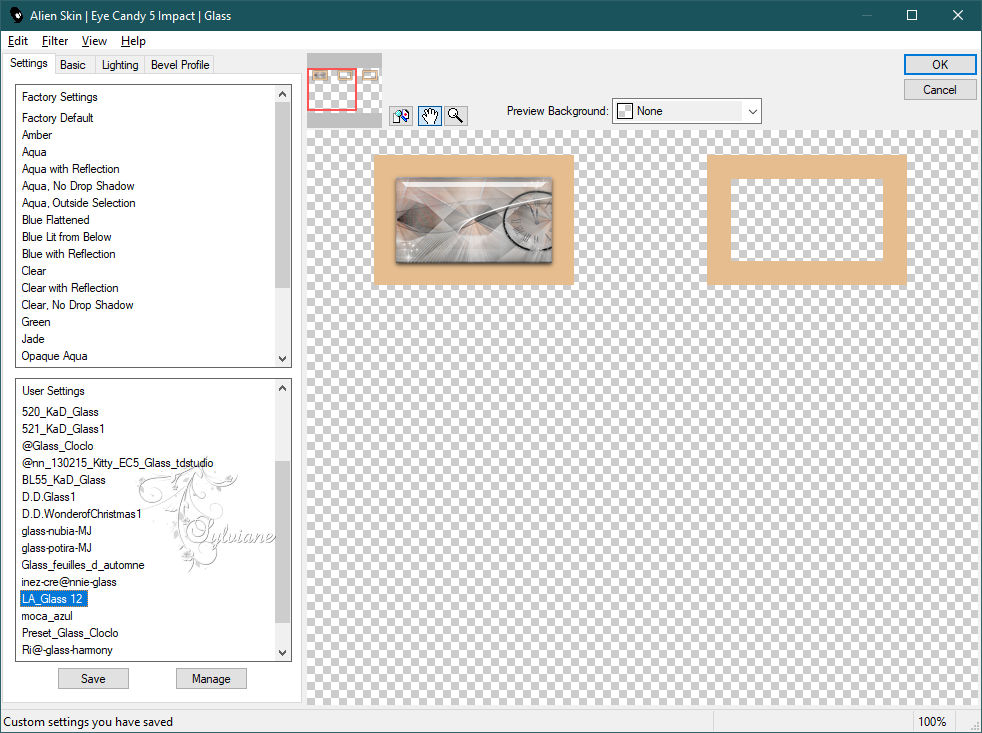The height and width of the screenshot is (733, 982).
Task: Click the 100% zoom level in status bar
Action: tap(932, 722)
